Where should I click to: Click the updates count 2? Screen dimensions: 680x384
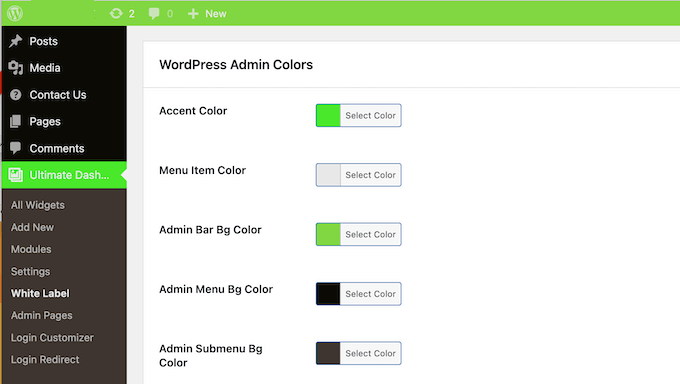pos(131,14)
